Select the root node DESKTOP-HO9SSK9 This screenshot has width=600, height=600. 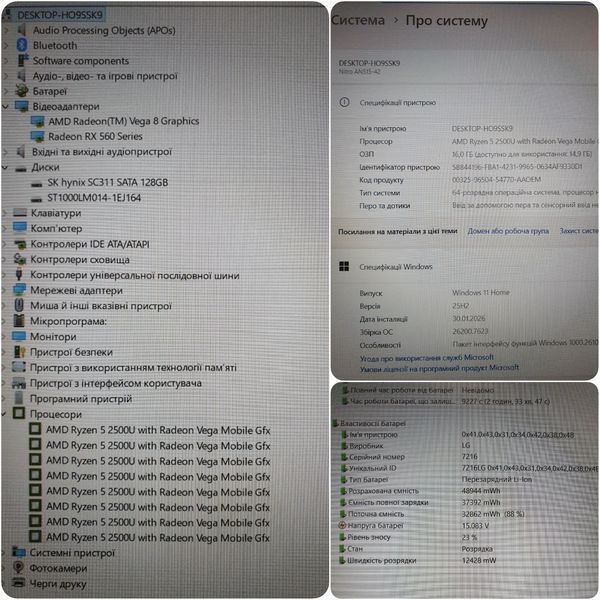point(60,15)
